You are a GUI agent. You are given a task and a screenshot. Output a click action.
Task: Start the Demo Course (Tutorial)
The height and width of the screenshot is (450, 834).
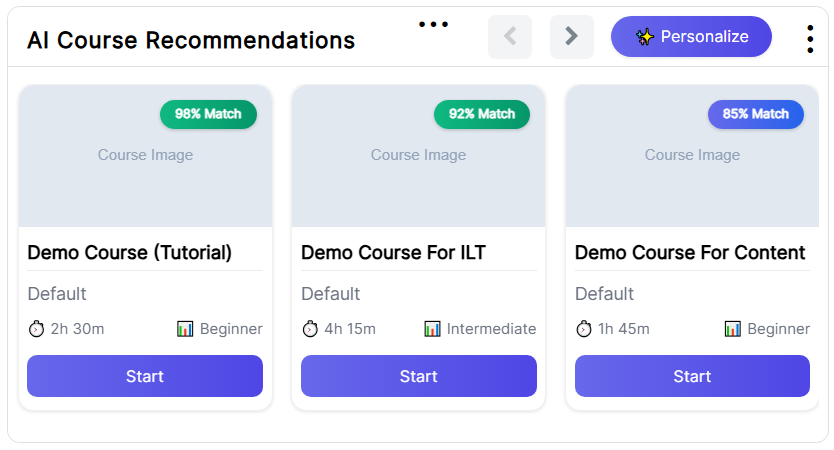145,376
